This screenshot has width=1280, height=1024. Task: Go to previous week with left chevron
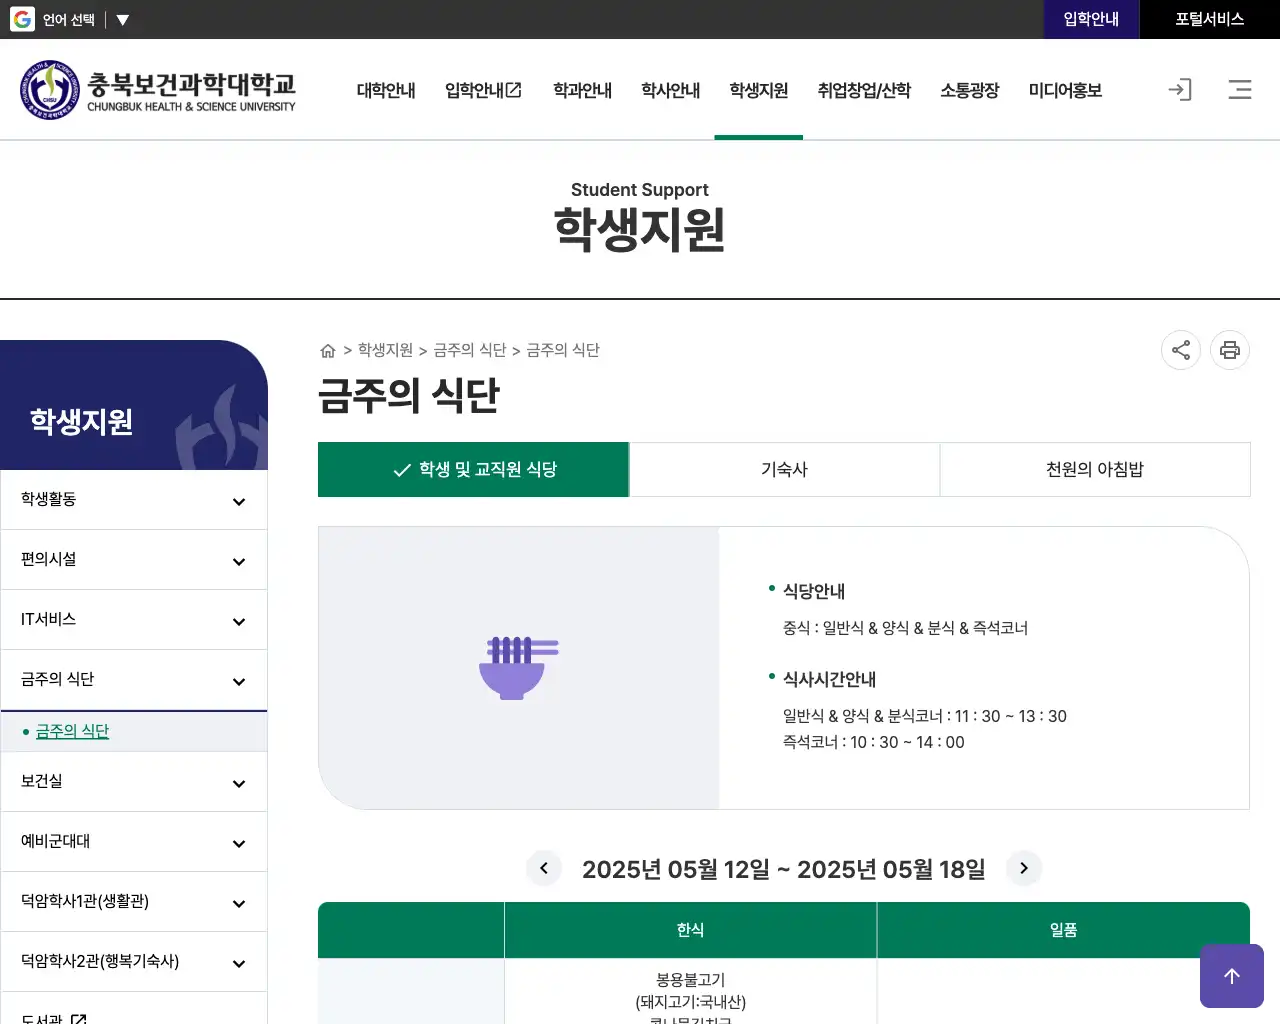(x=544, y=868)
